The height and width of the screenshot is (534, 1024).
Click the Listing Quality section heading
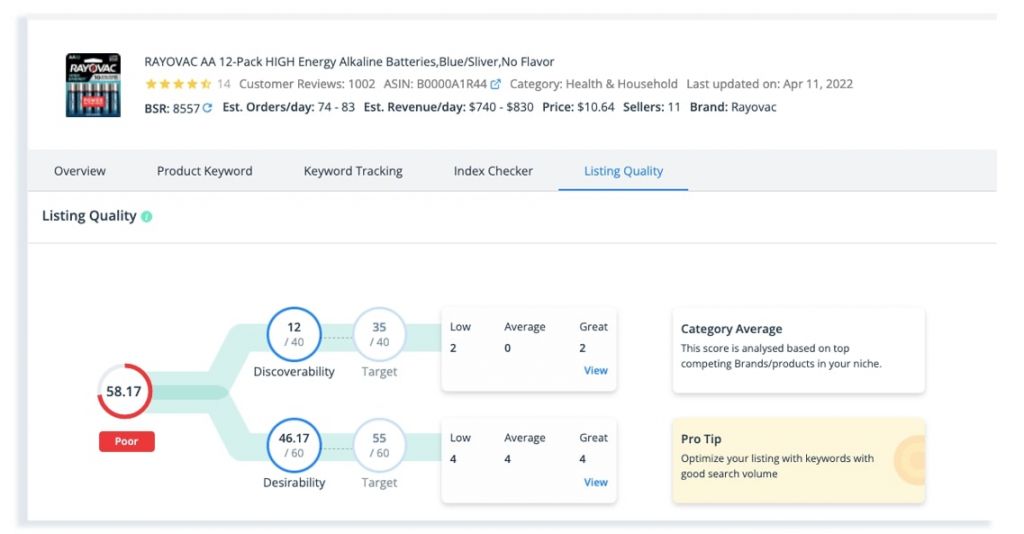(x=89, y=216)
